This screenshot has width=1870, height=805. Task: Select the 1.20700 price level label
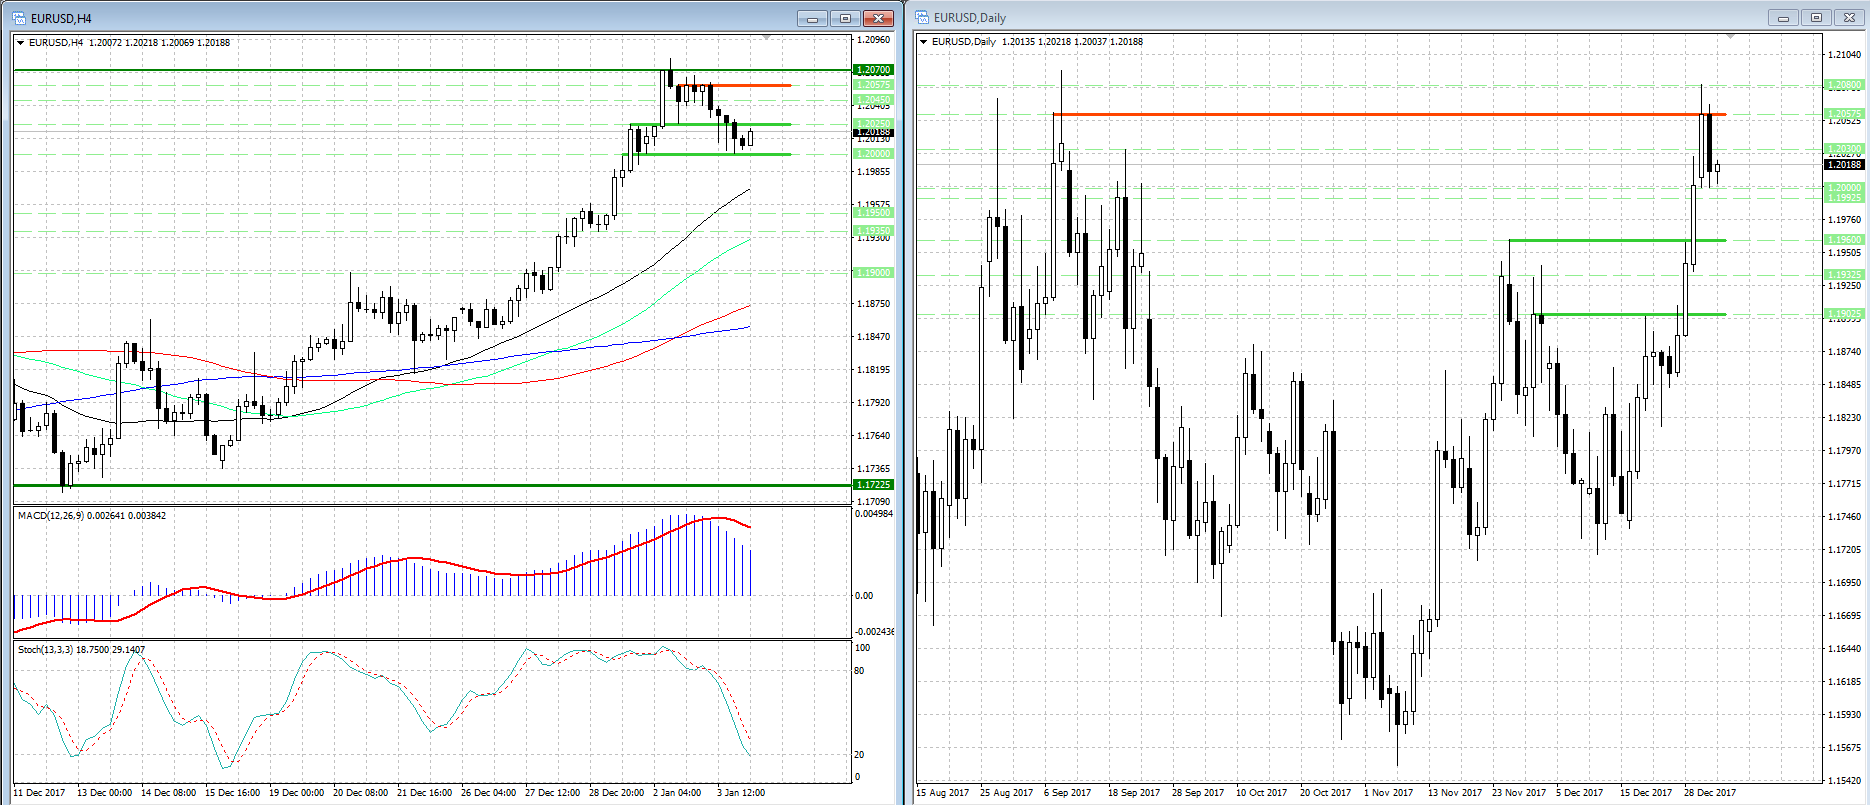[x=873, y=70]
